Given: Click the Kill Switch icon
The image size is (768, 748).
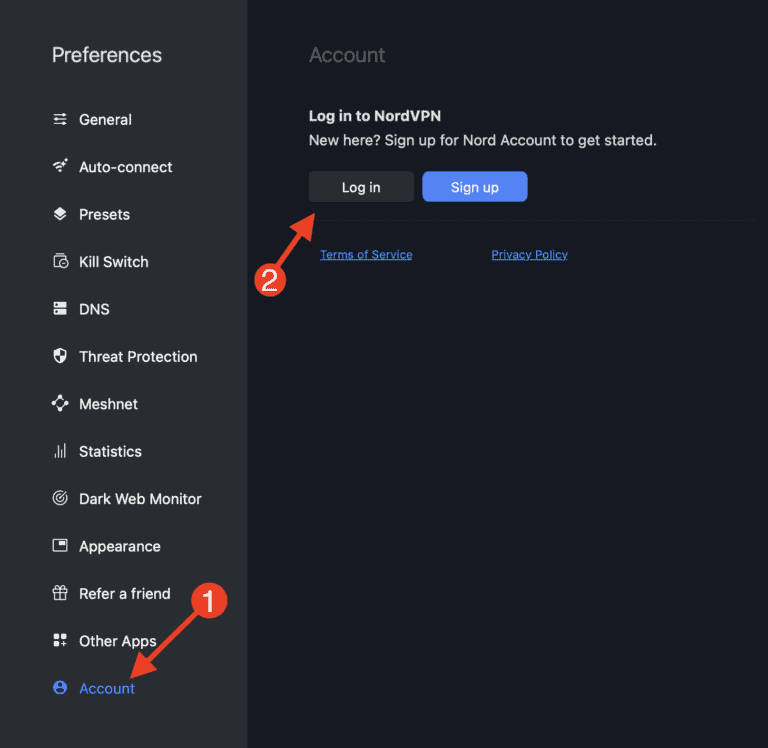Looking at the screenshot, I should click(x=60, y=262).
